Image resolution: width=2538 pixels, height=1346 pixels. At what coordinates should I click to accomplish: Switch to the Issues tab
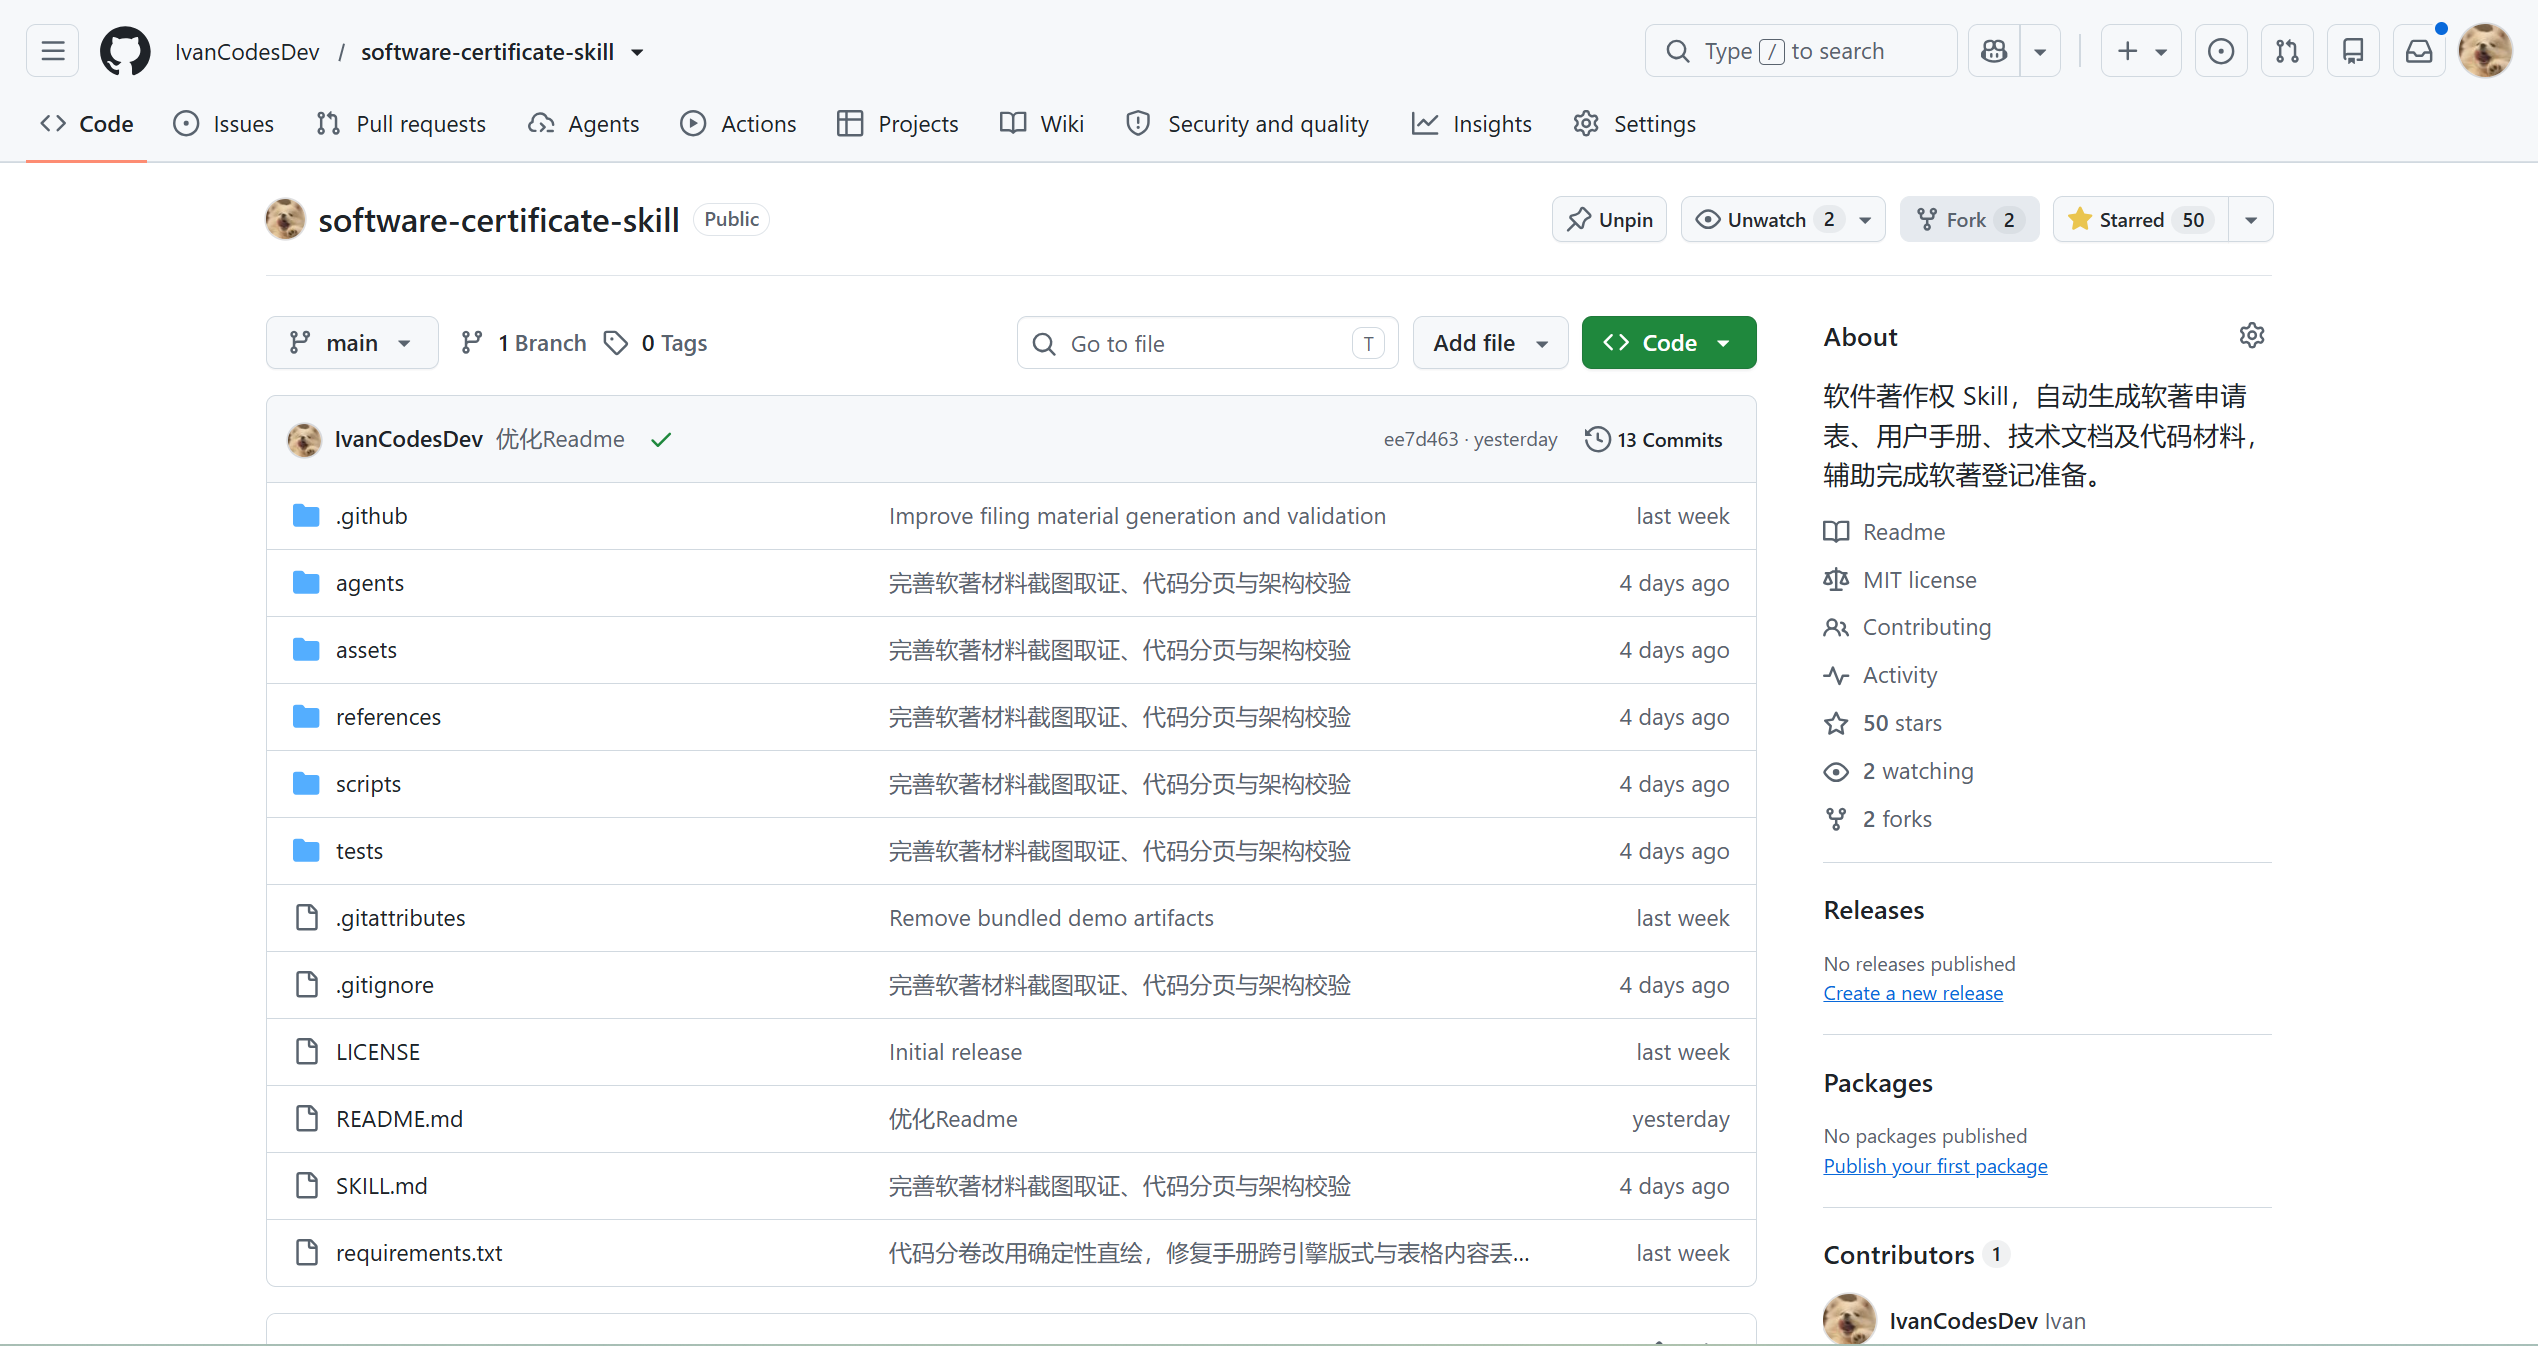(x=224, y=123)
